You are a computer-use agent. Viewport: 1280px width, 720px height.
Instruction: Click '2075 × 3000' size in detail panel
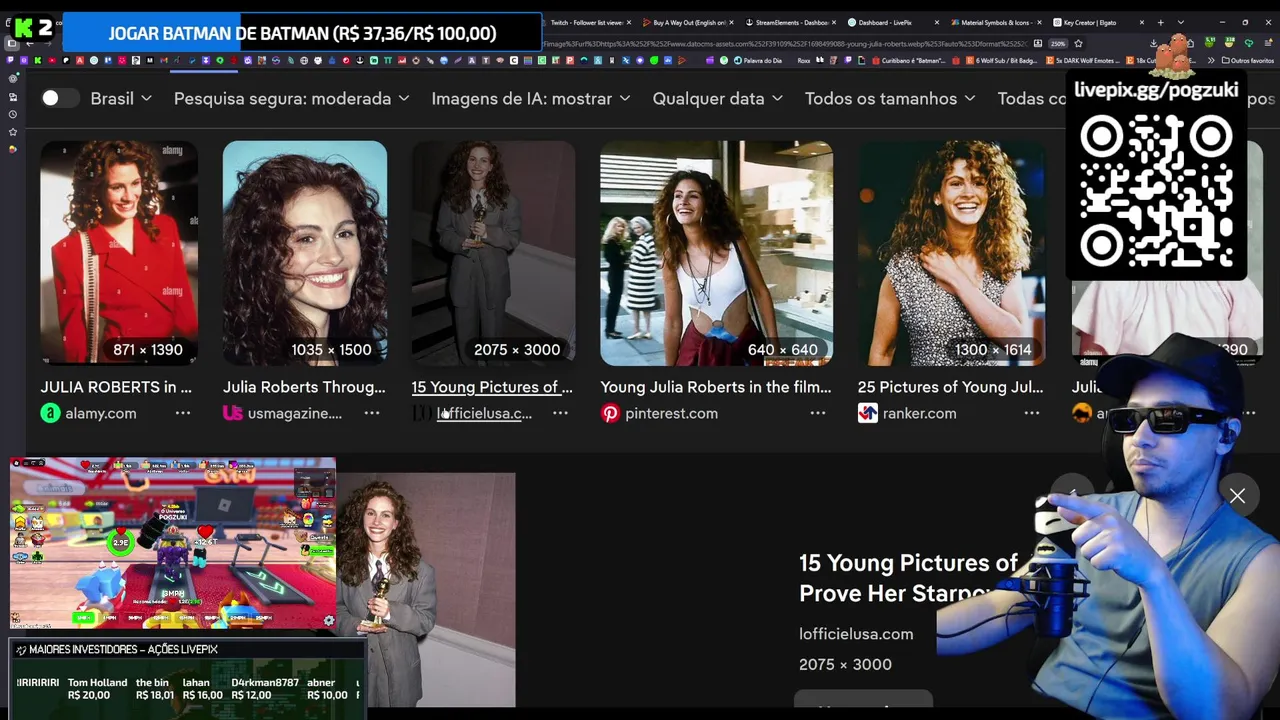pyautogui.click(x=845, y=664)
